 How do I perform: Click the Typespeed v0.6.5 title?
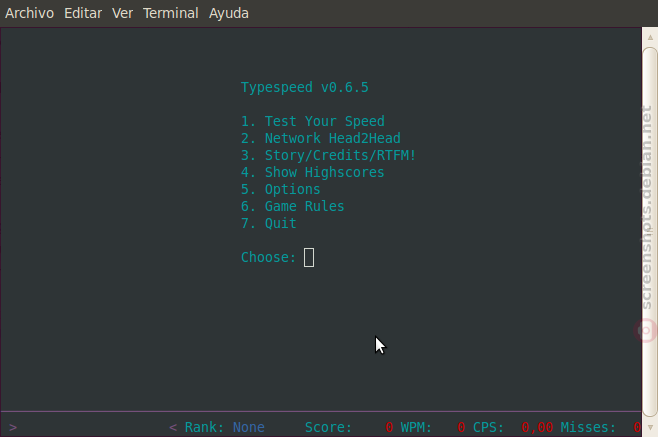(x=305, y=87)
